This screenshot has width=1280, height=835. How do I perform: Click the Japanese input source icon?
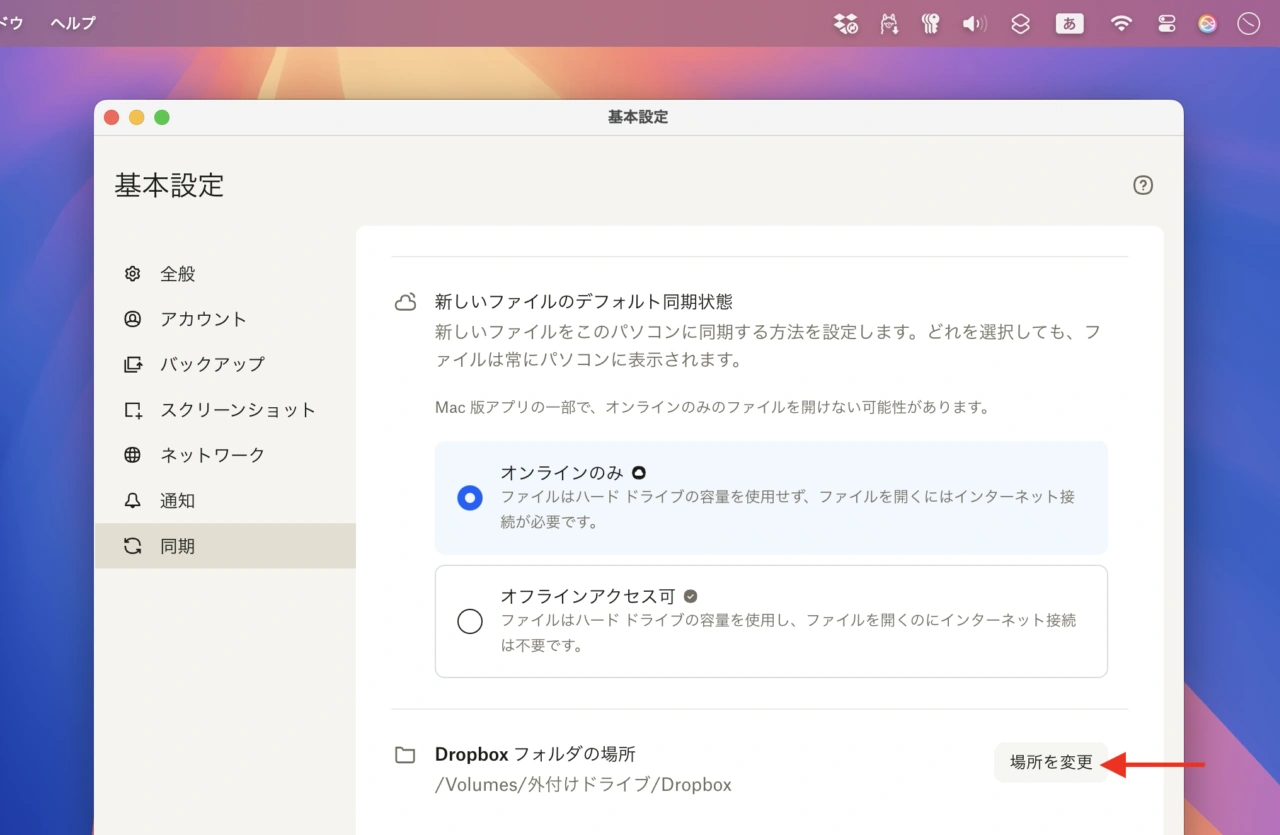click(1069, 24)
